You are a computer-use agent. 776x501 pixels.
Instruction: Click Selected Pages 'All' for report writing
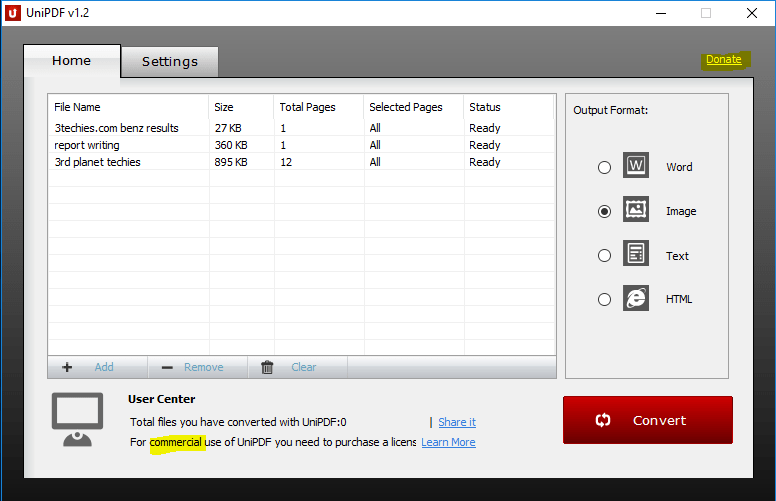[375, 145]
